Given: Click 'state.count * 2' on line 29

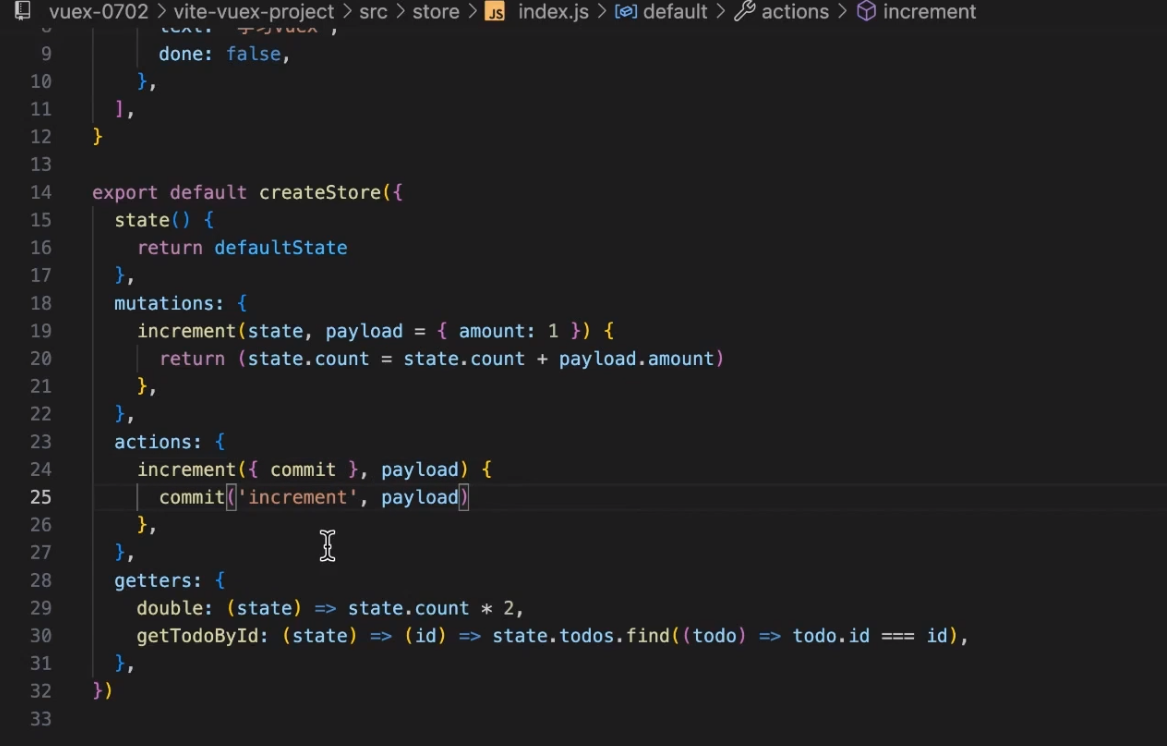Looking at the screenshot, I should coord(430,608).
